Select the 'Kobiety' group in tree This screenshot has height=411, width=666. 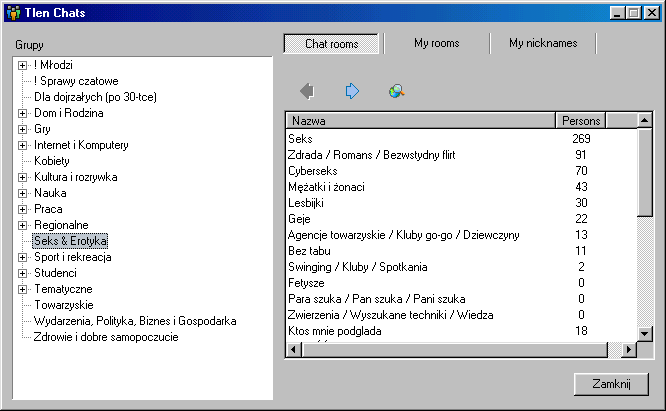[x=51, y=161]
